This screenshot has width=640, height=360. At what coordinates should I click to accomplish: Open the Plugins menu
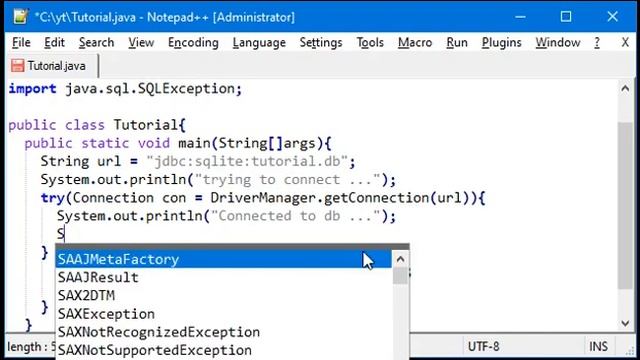click(x=501, y=42)
